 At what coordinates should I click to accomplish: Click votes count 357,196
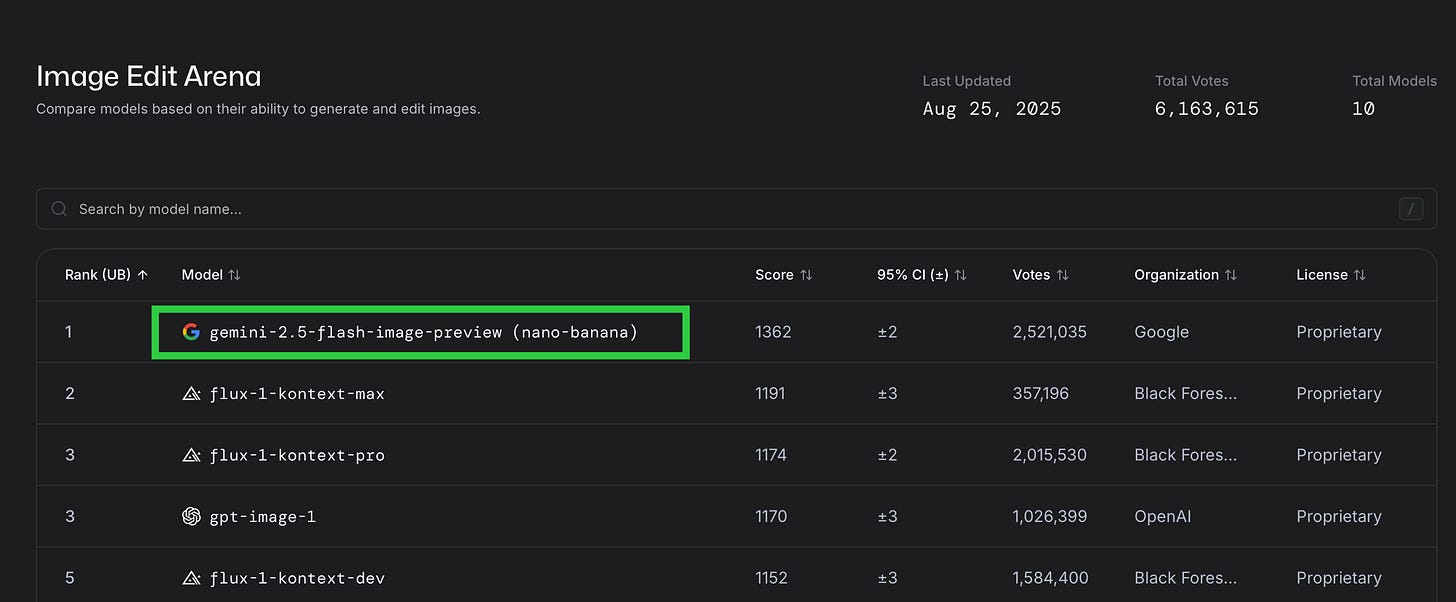1040,394
